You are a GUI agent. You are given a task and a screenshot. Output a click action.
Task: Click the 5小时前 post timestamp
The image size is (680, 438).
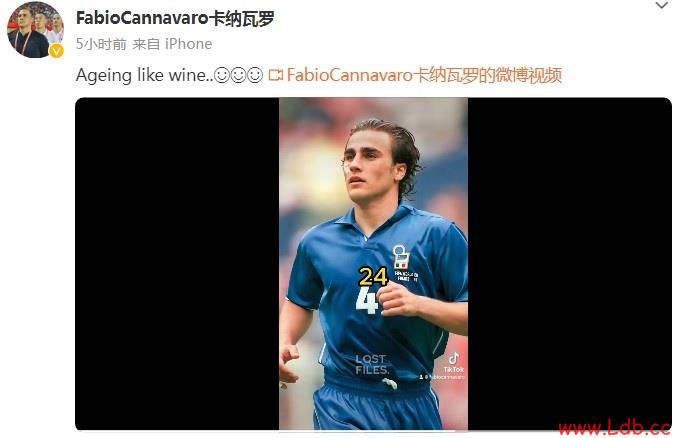[x=101, y=44]
